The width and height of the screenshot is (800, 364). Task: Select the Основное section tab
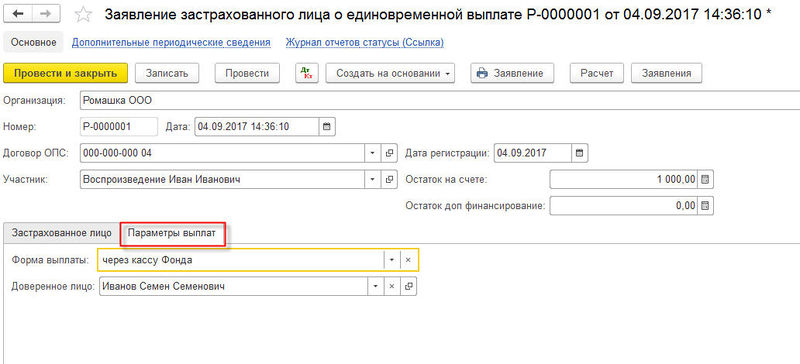pyautogui.click(x=34, y=42)
